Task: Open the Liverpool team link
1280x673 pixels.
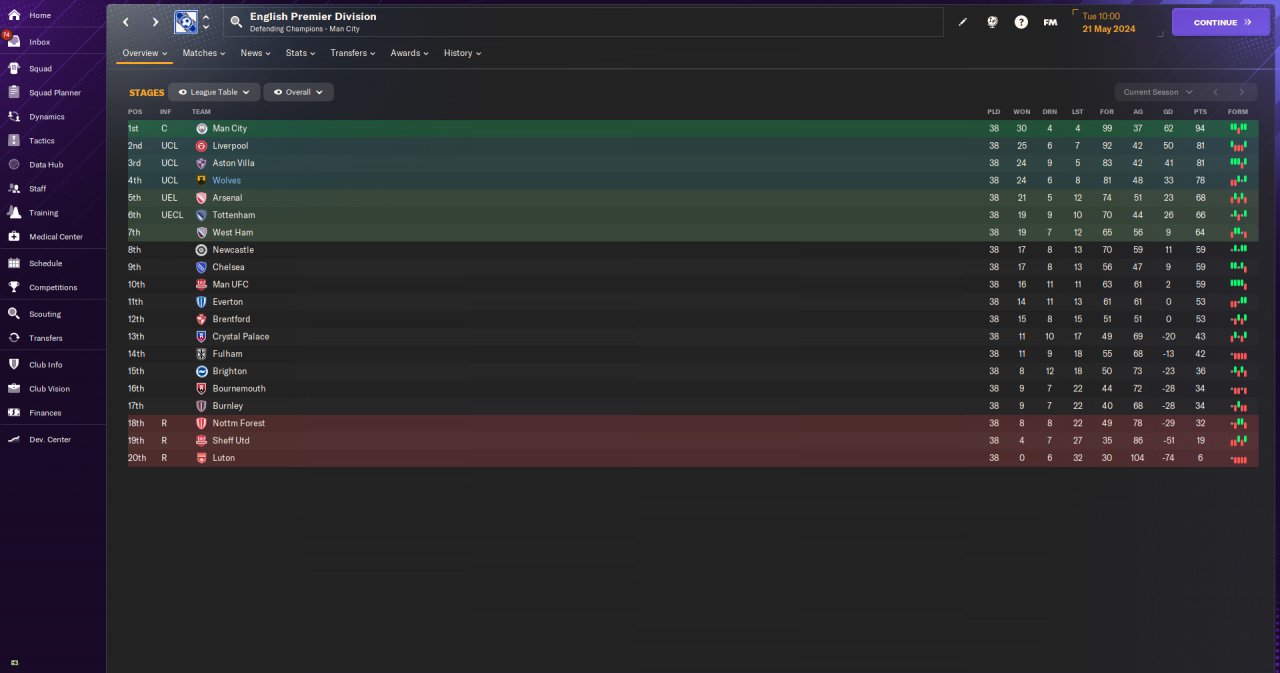Action: tap(230, 146)
